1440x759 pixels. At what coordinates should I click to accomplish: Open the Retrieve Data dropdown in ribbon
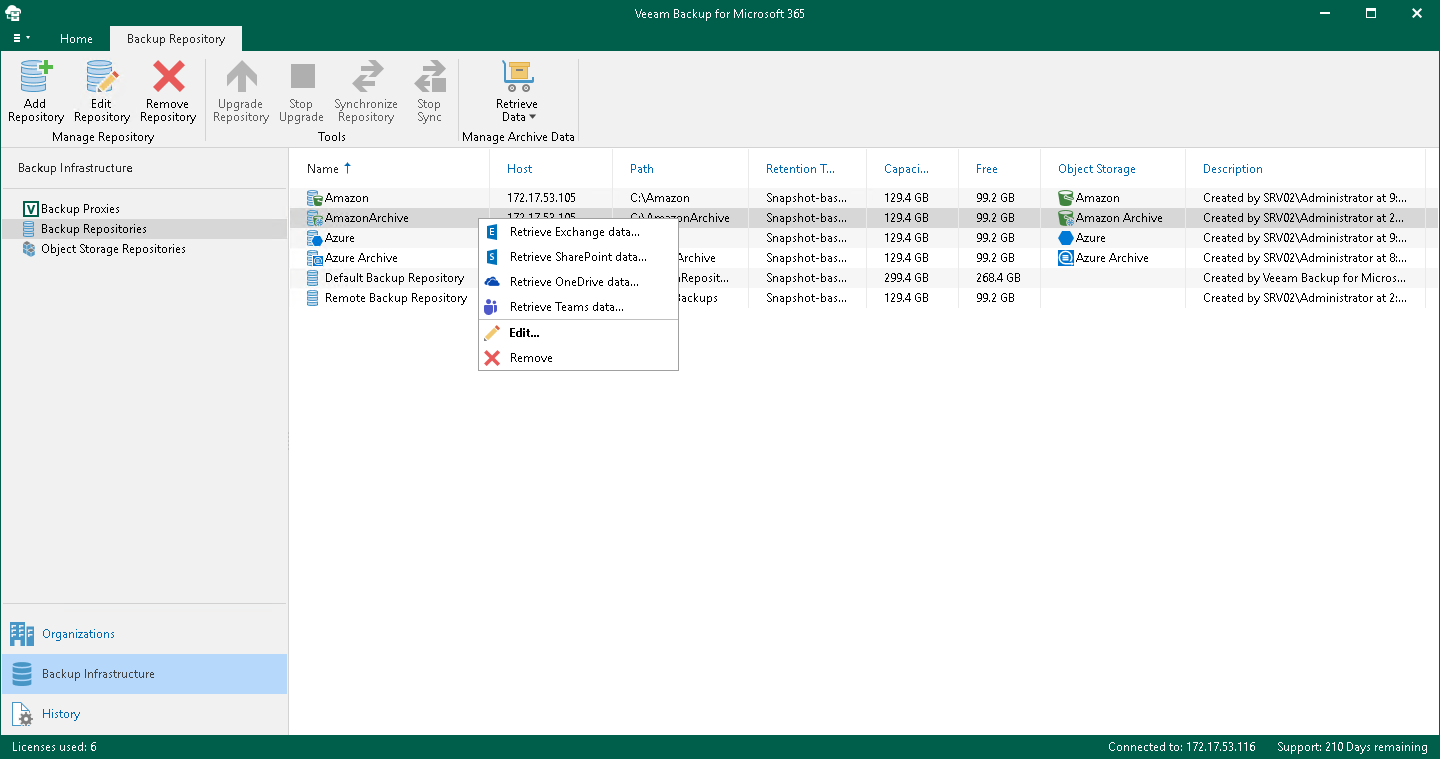point(517,91)
